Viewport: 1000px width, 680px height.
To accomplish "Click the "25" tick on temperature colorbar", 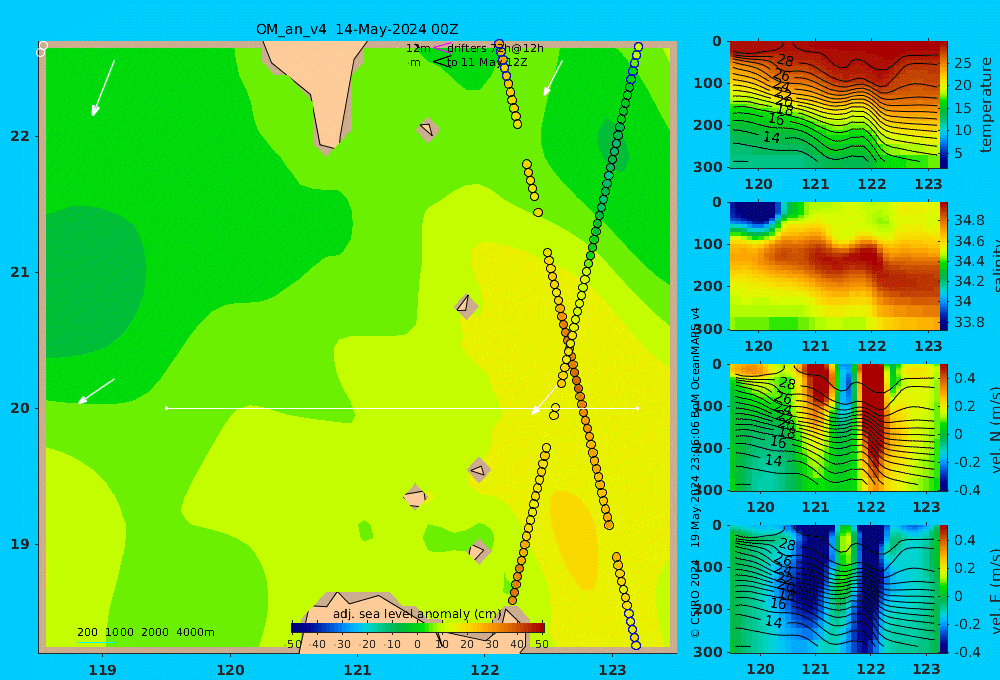I will [x=963, y=63].
